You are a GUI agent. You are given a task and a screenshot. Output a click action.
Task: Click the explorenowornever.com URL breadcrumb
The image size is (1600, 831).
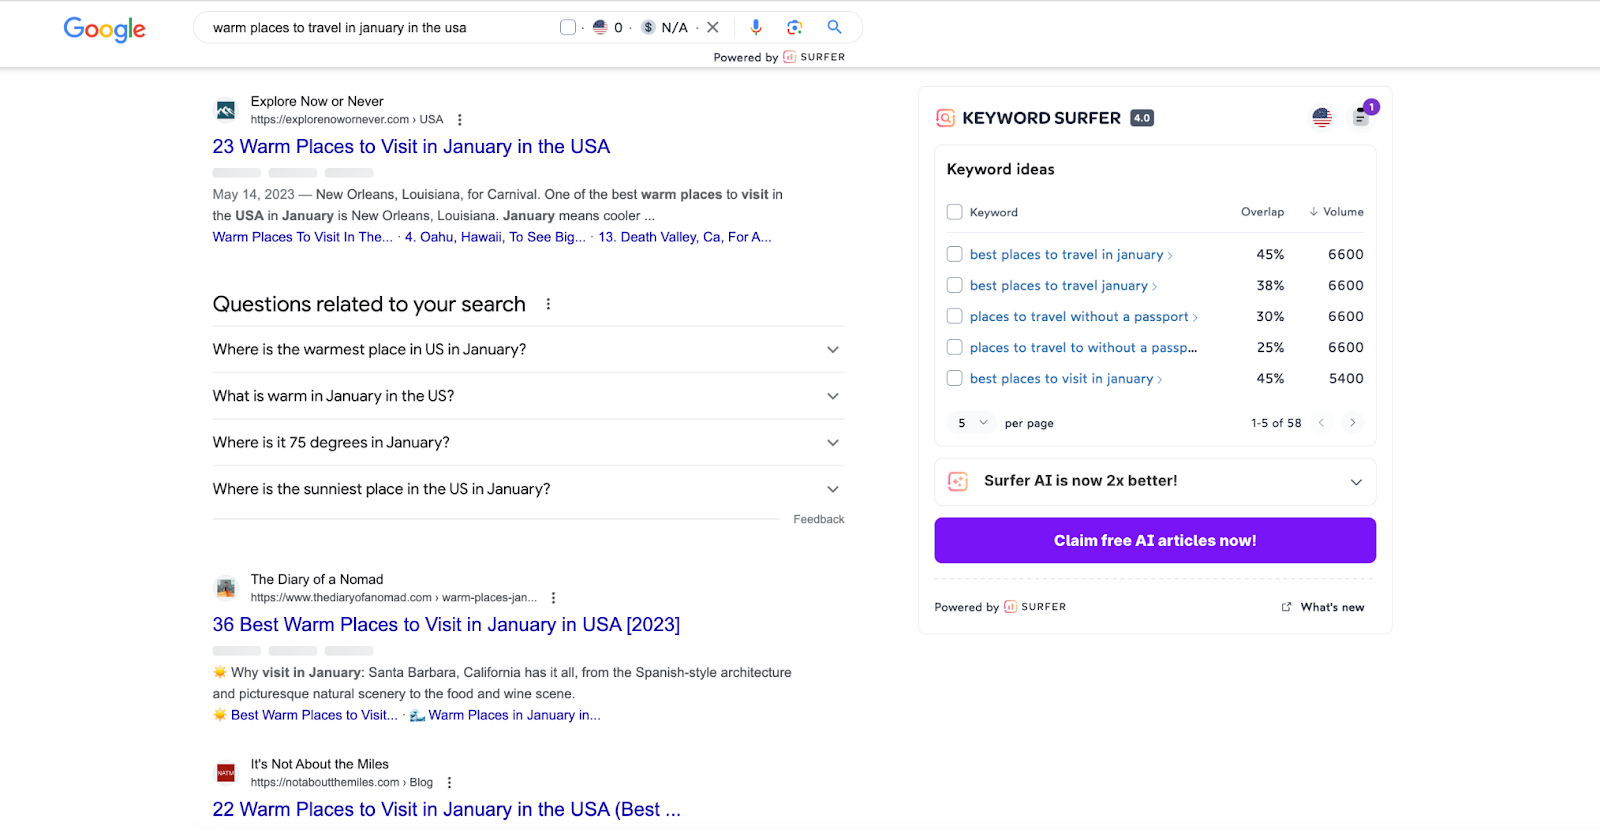347,120
